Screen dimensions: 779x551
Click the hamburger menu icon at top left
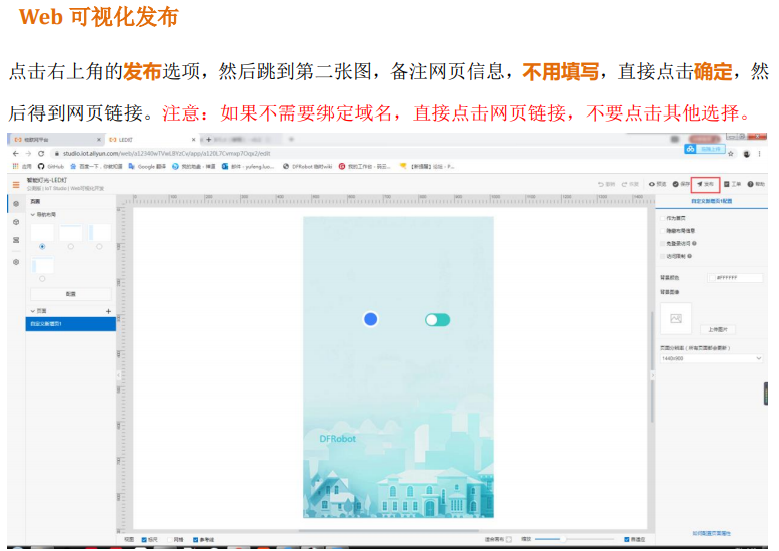(15, 185)
